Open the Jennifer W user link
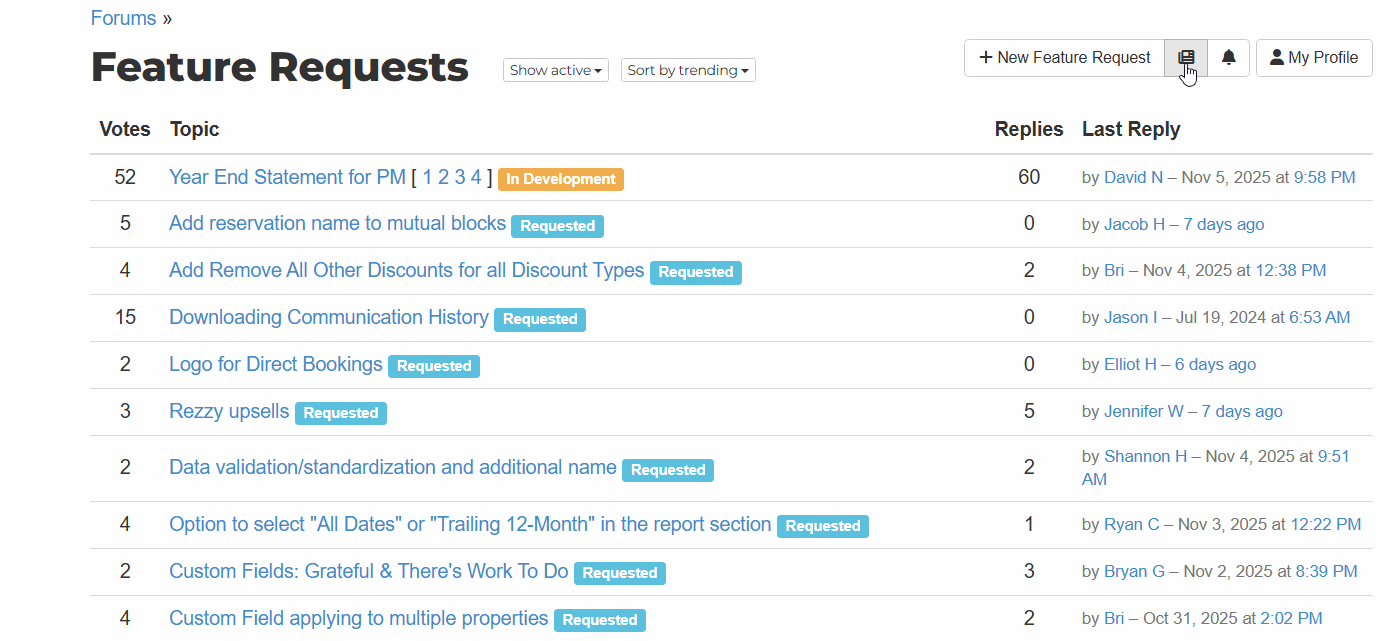 1143,411
